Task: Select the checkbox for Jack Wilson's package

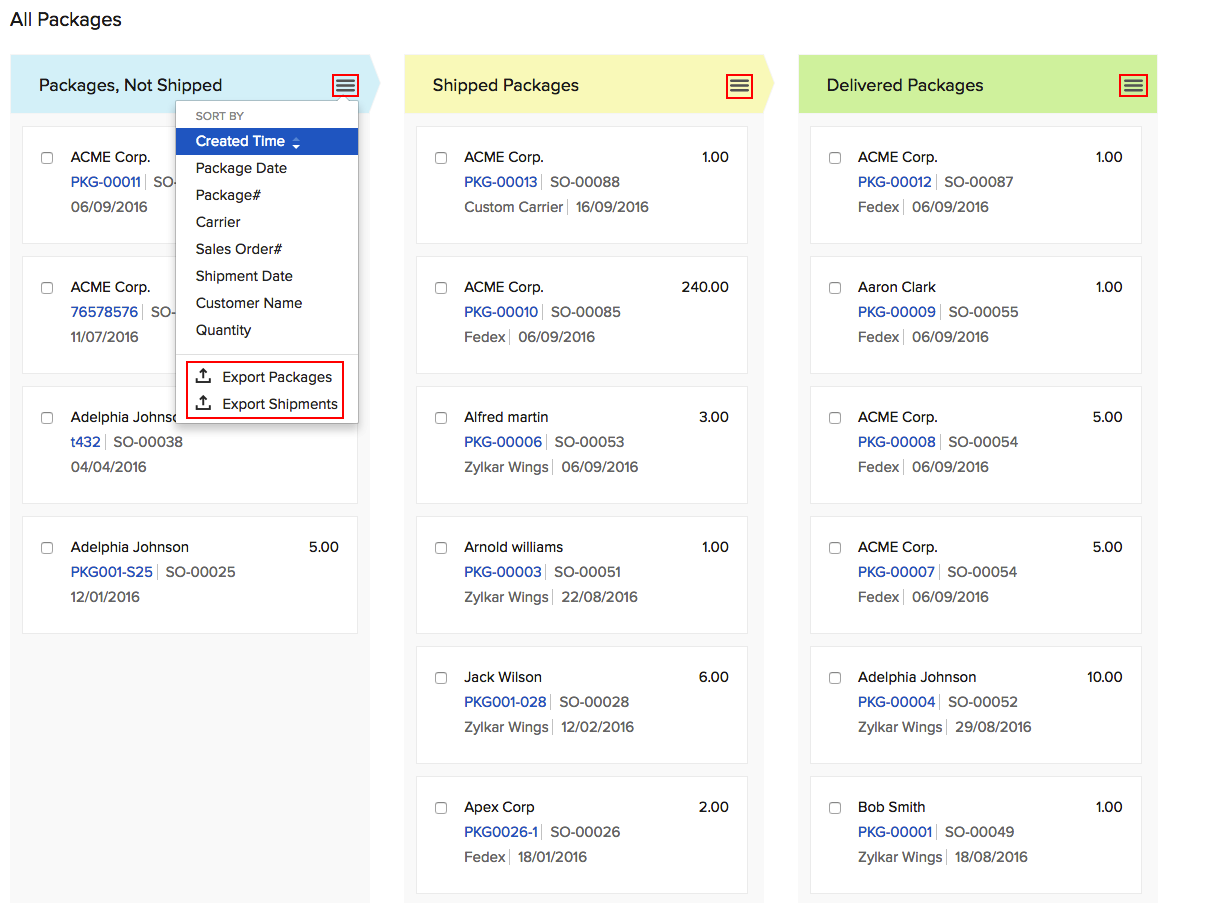Action: pos(440,677)
